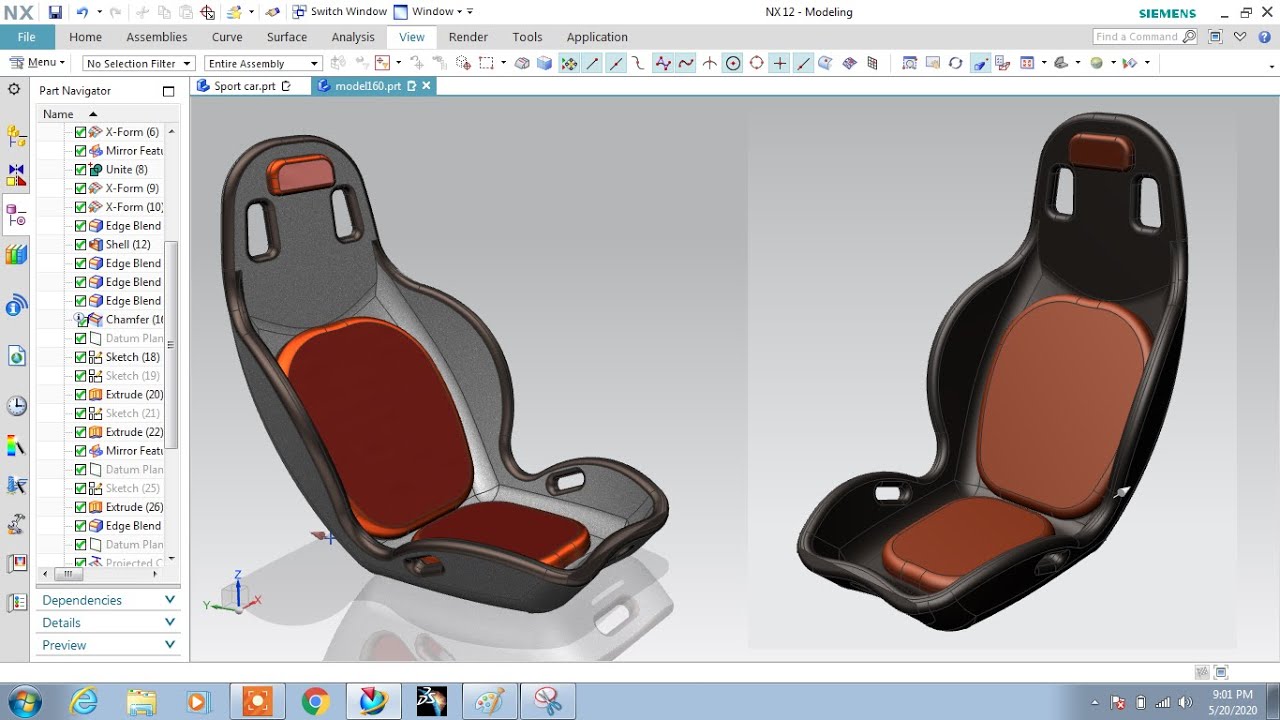Screen dimensions: 1280x720
Task: Open the Assembly Navigator sidebar tab
Action: 16,136
